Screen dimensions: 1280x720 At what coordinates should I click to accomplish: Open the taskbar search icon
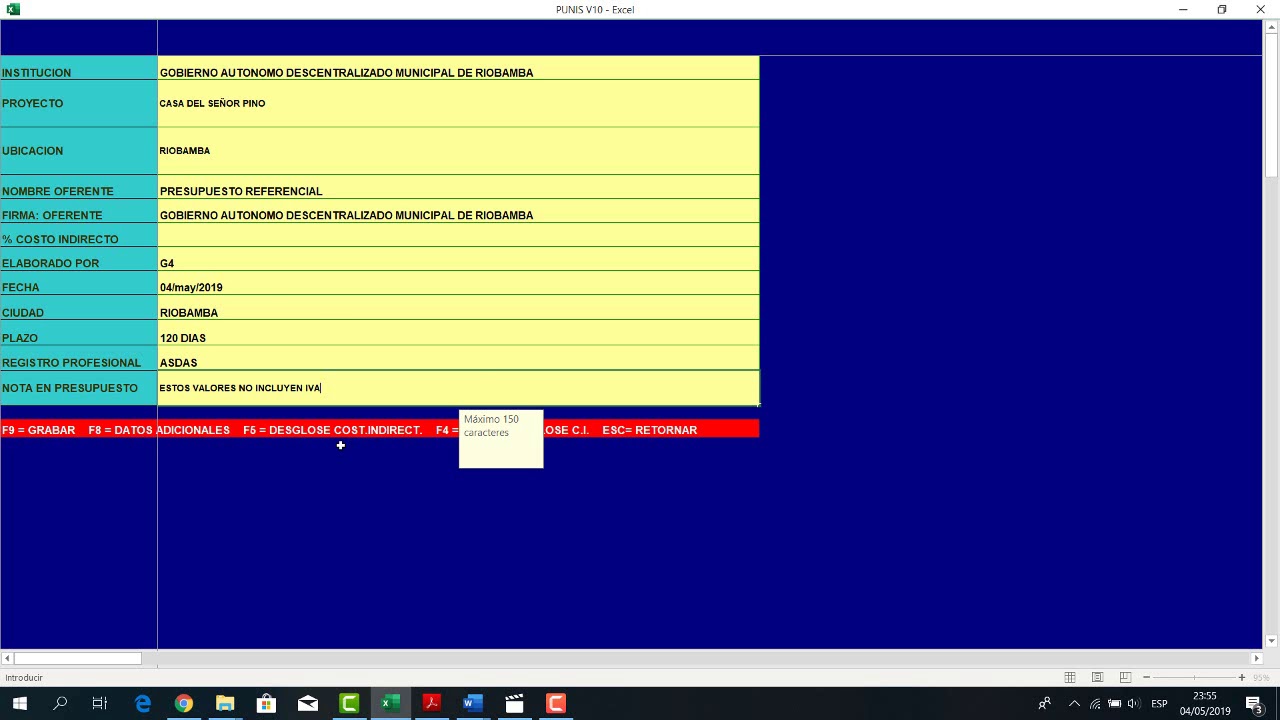click(x=60, y=703)
